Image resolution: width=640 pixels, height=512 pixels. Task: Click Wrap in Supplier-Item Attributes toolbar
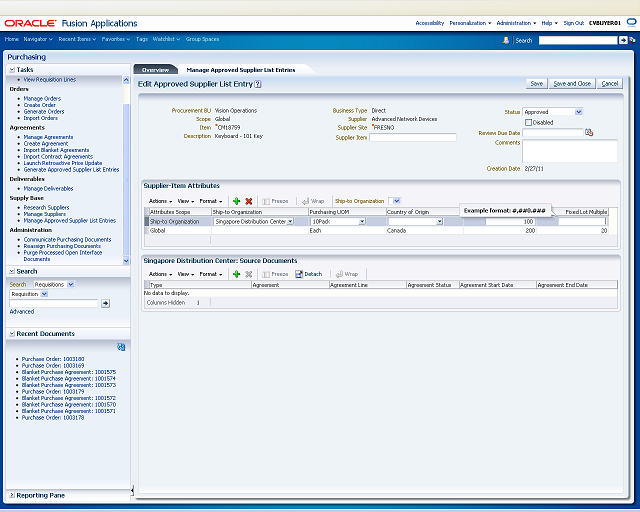[313, 201]
